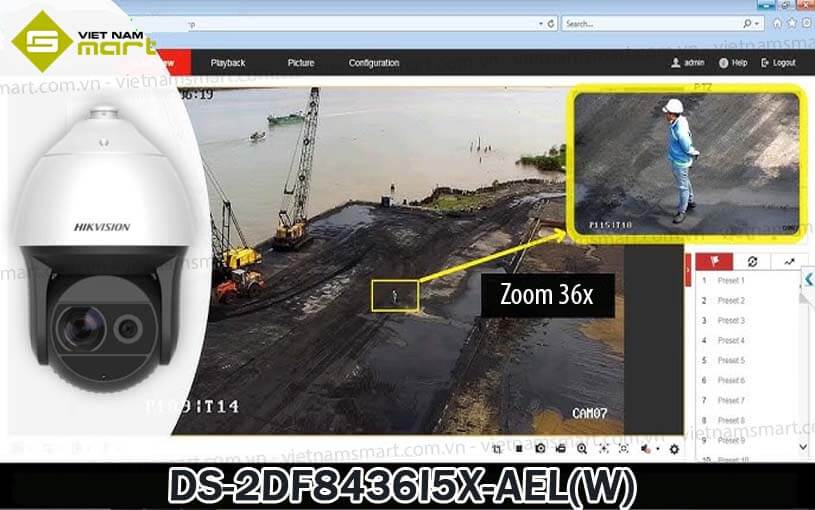Select the Patrol cycle tab in PTZ panel
This screenshot has width=815, height=510.
(x=752, y=261)
